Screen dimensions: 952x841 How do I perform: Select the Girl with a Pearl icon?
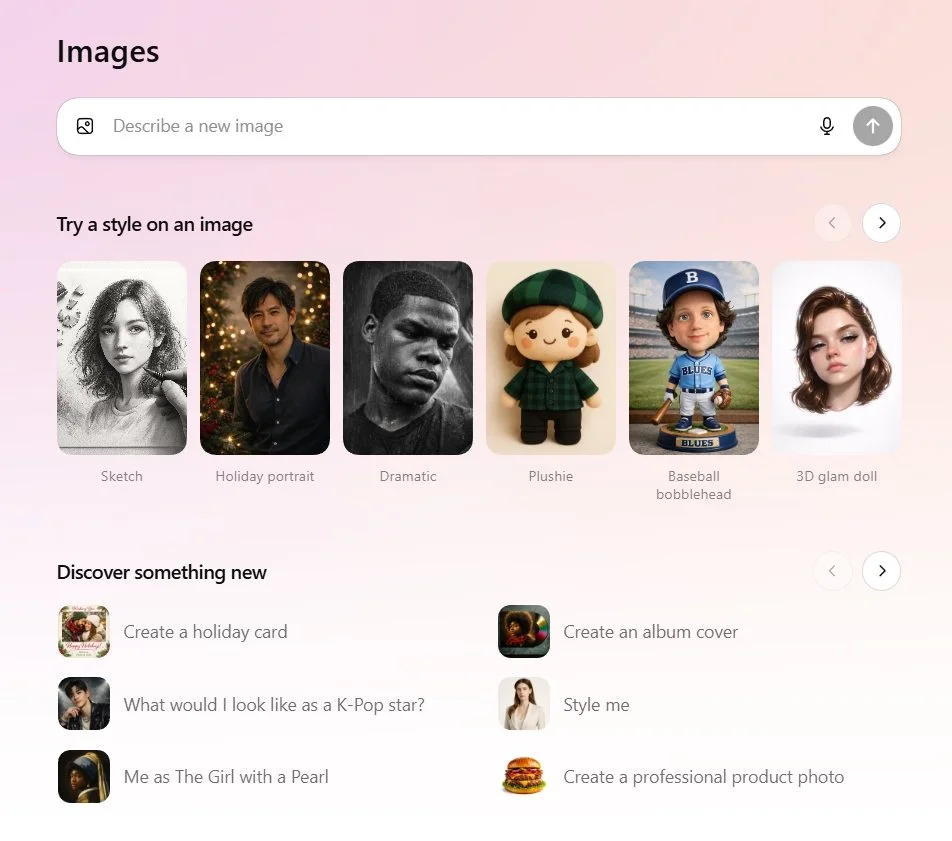pos(84,776)
